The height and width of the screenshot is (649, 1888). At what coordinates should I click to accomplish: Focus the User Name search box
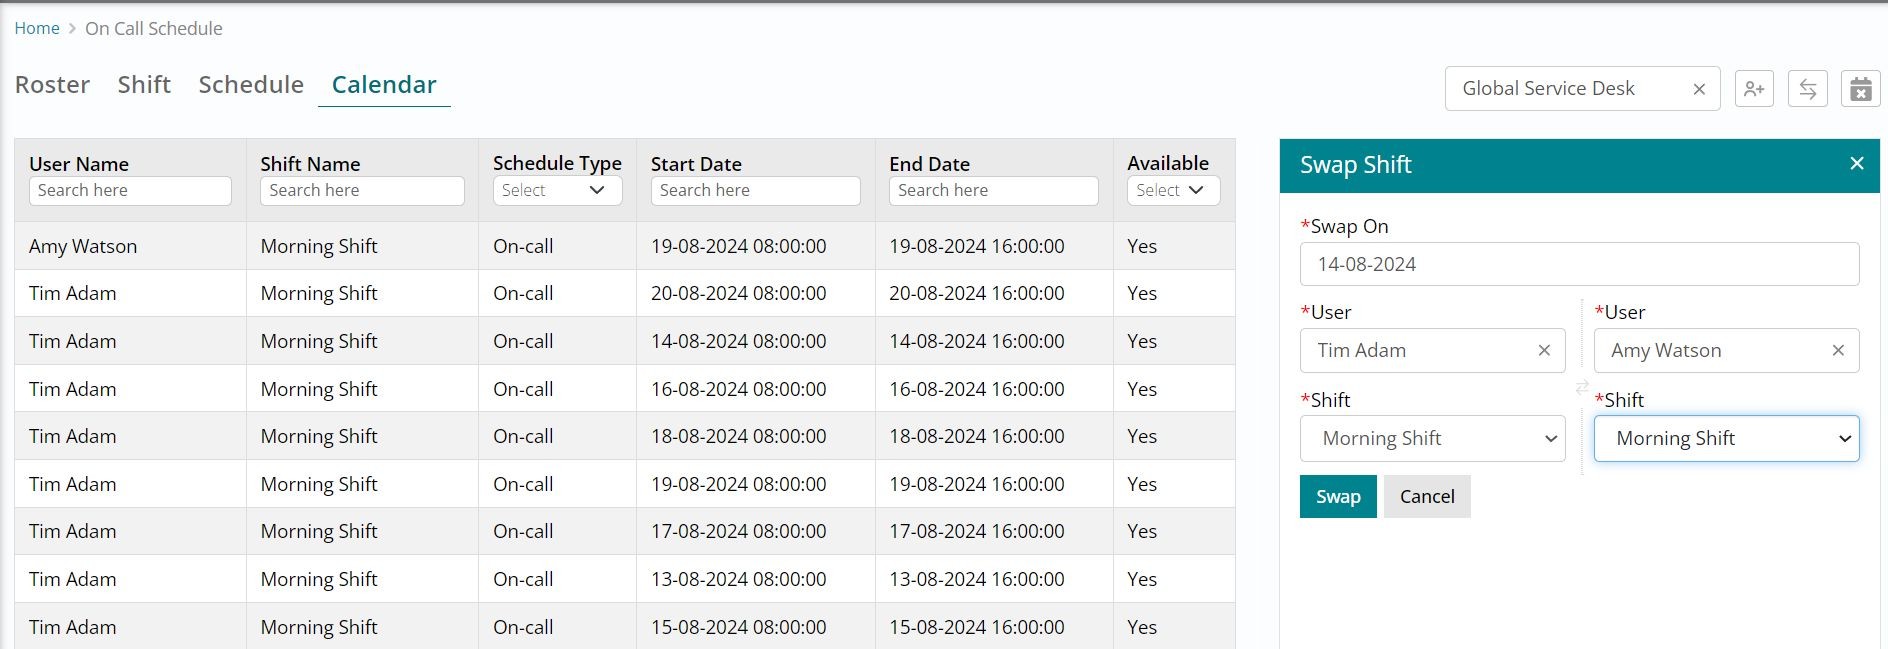[130, 190]
